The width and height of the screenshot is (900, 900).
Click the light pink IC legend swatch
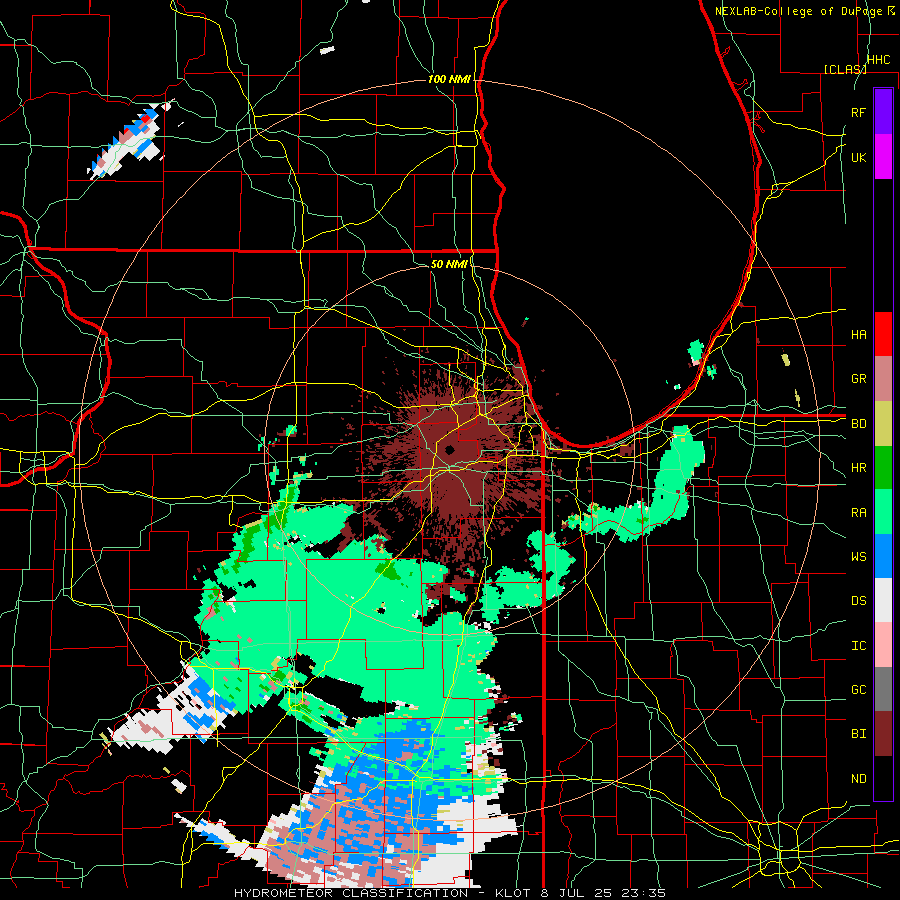(x=883, y=645)
